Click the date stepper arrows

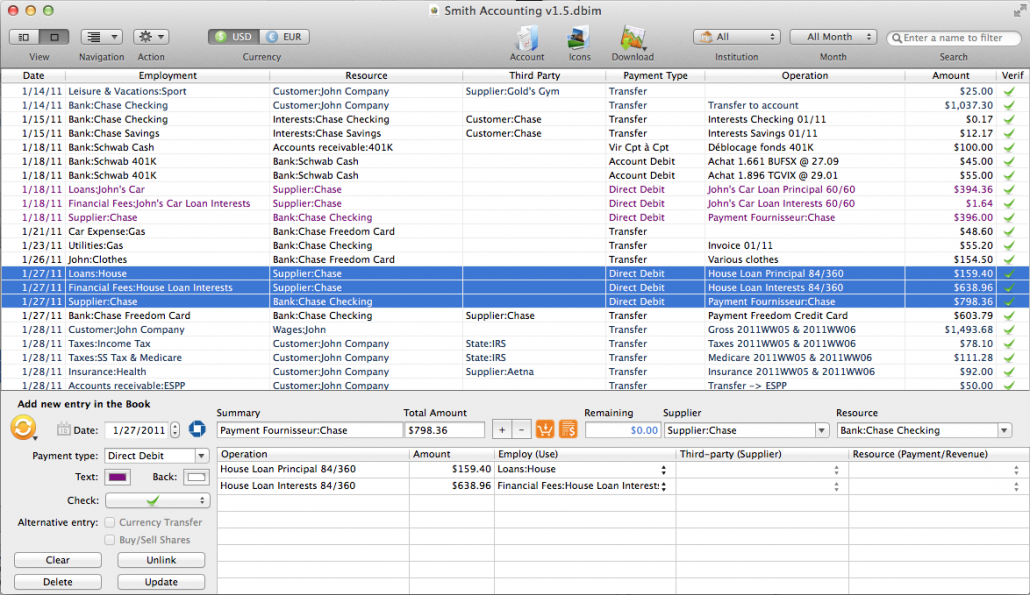(x=175, y=430)
